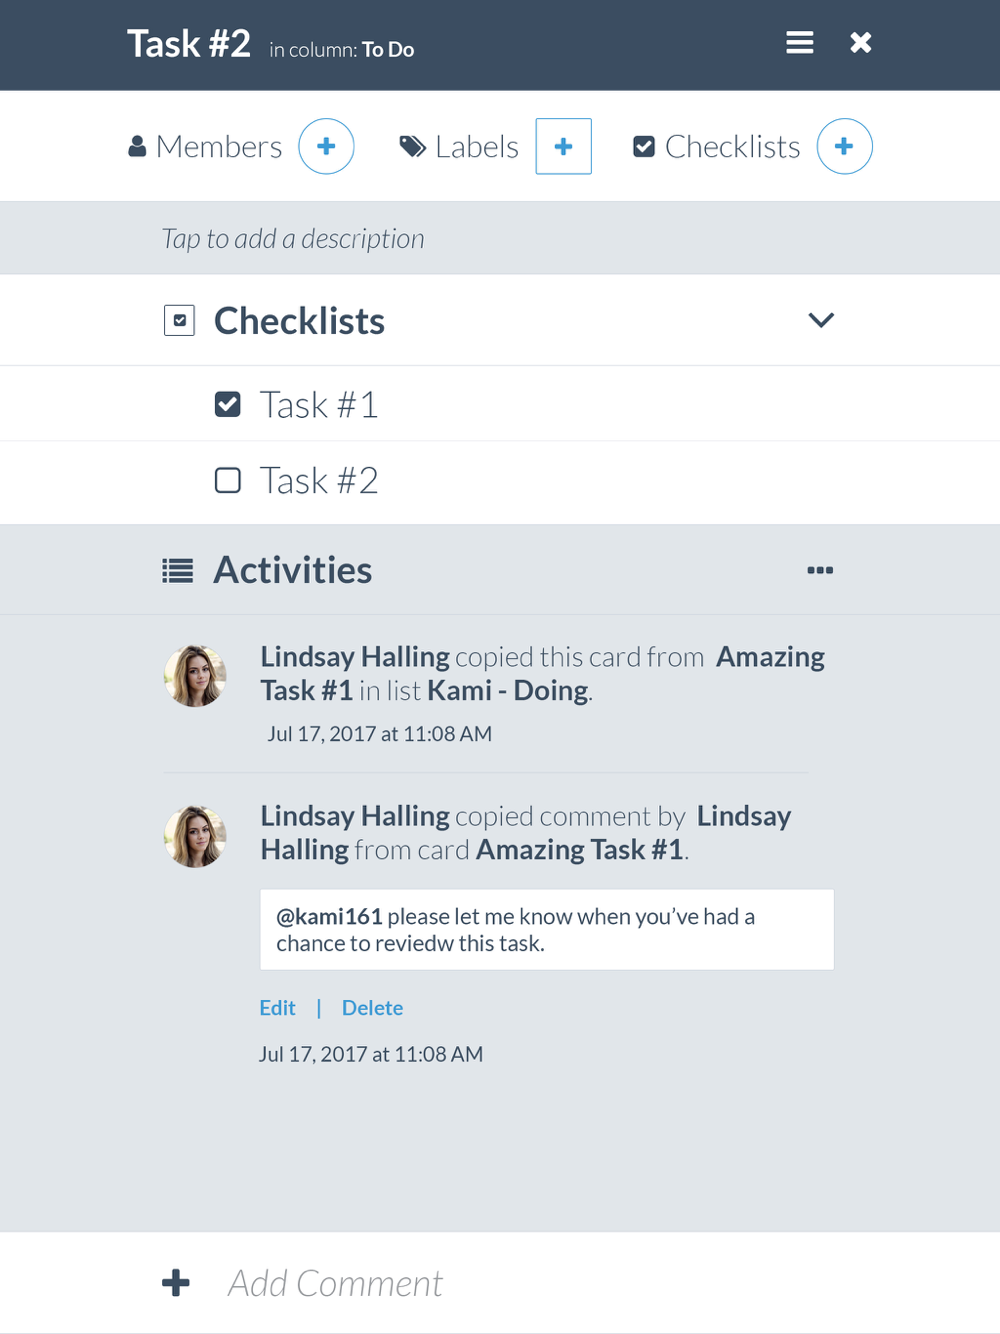Close the Task #2 card
This screenshot has height=1334, width=1000.
860,43
